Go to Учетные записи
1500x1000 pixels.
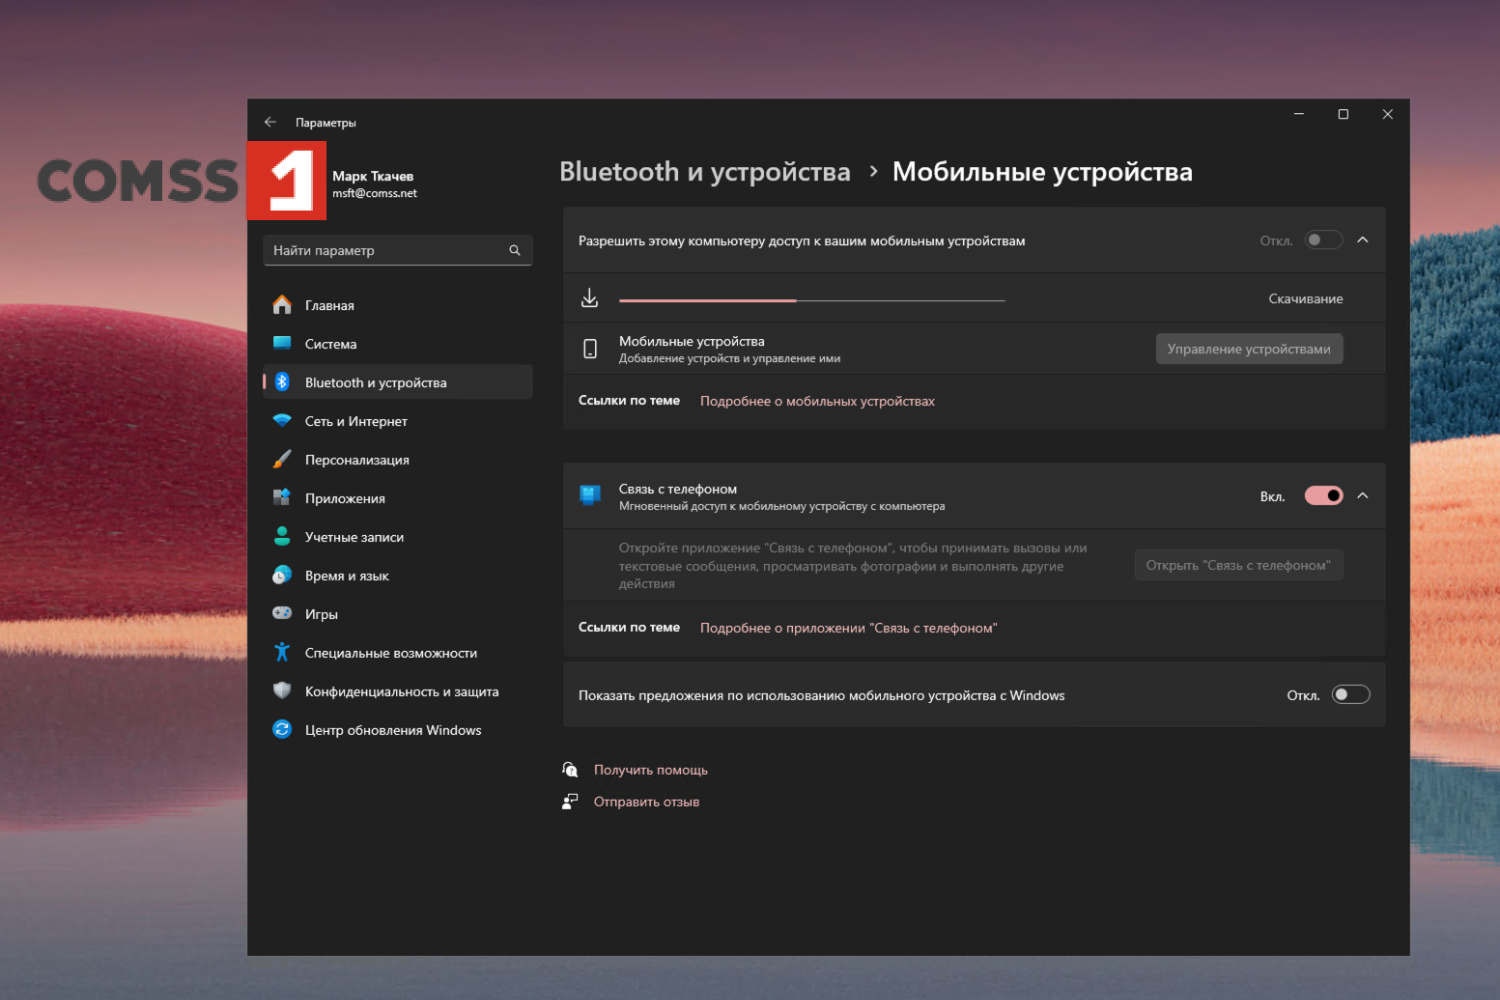(397, 537)
